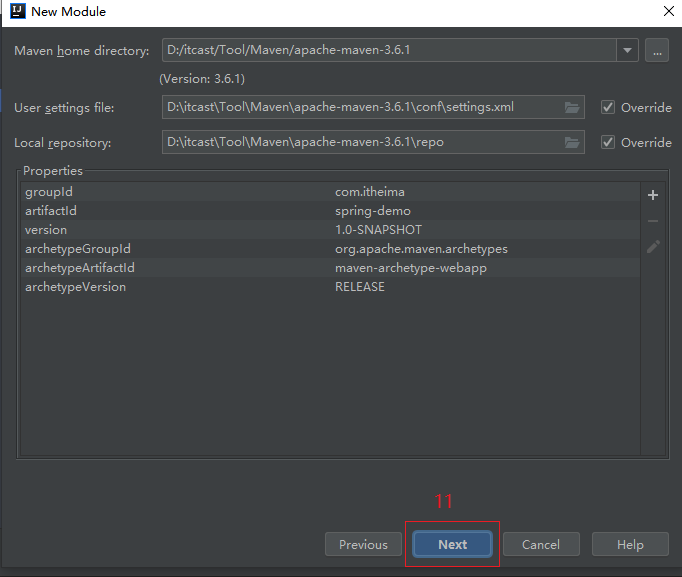
Task: Click the plus icon to add property
Action: pyautogui.click(x=653, y=195)
